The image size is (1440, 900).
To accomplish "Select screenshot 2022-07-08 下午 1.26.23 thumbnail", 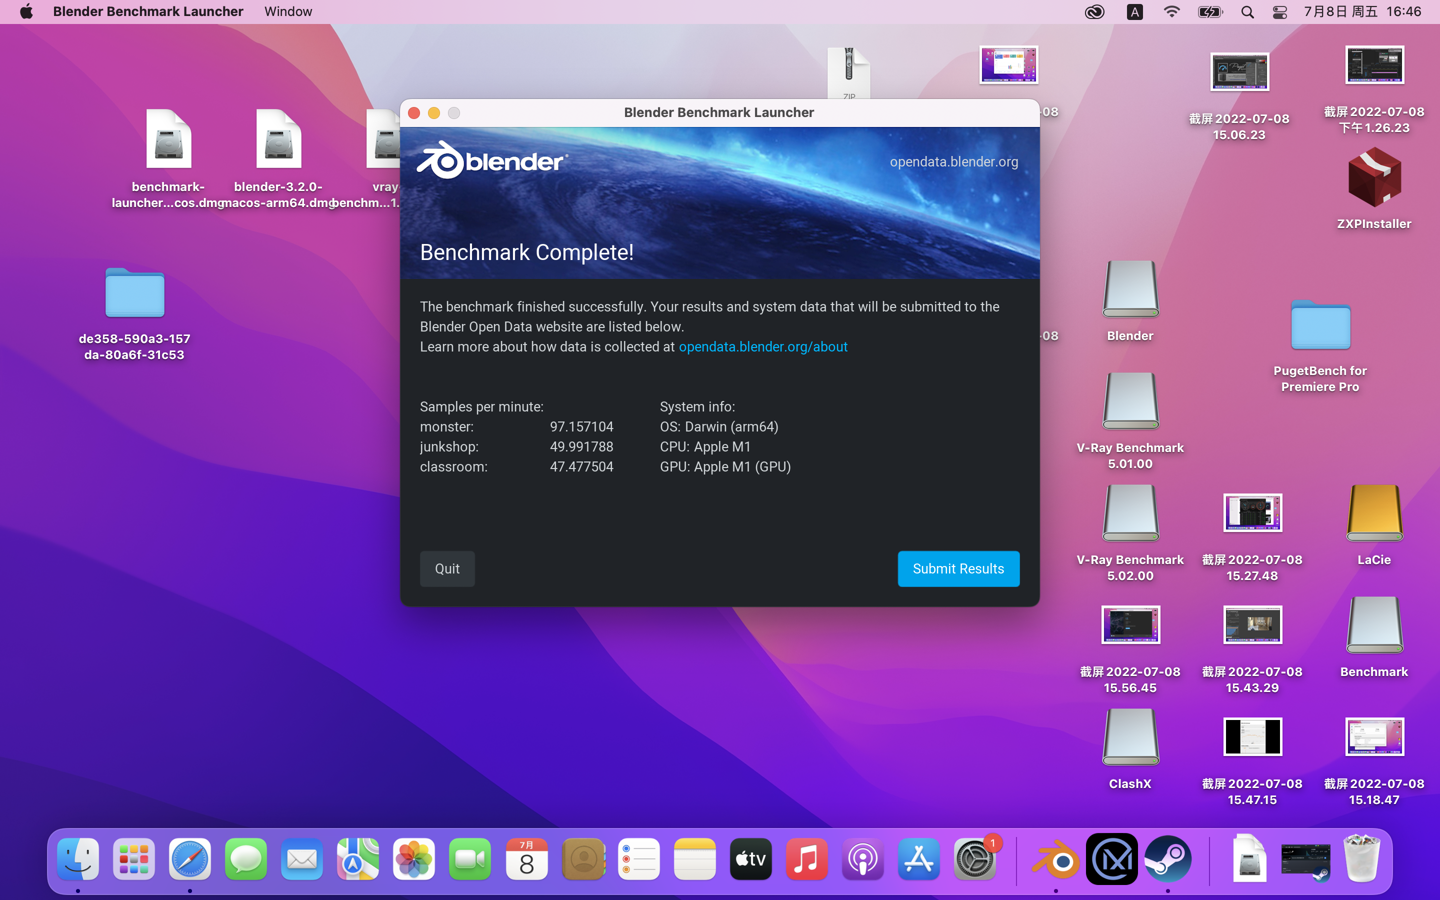I will click(1374, 65).
